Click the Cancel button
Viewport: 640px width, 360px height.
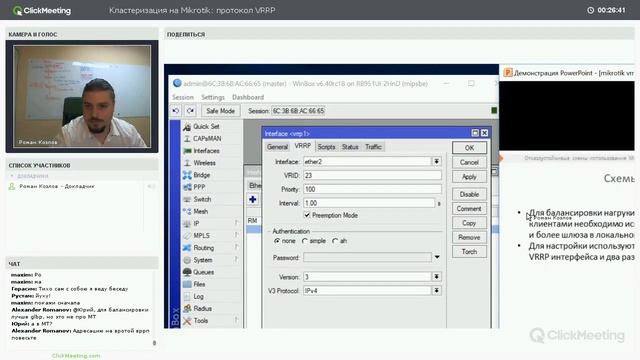[x=469, y=162]
